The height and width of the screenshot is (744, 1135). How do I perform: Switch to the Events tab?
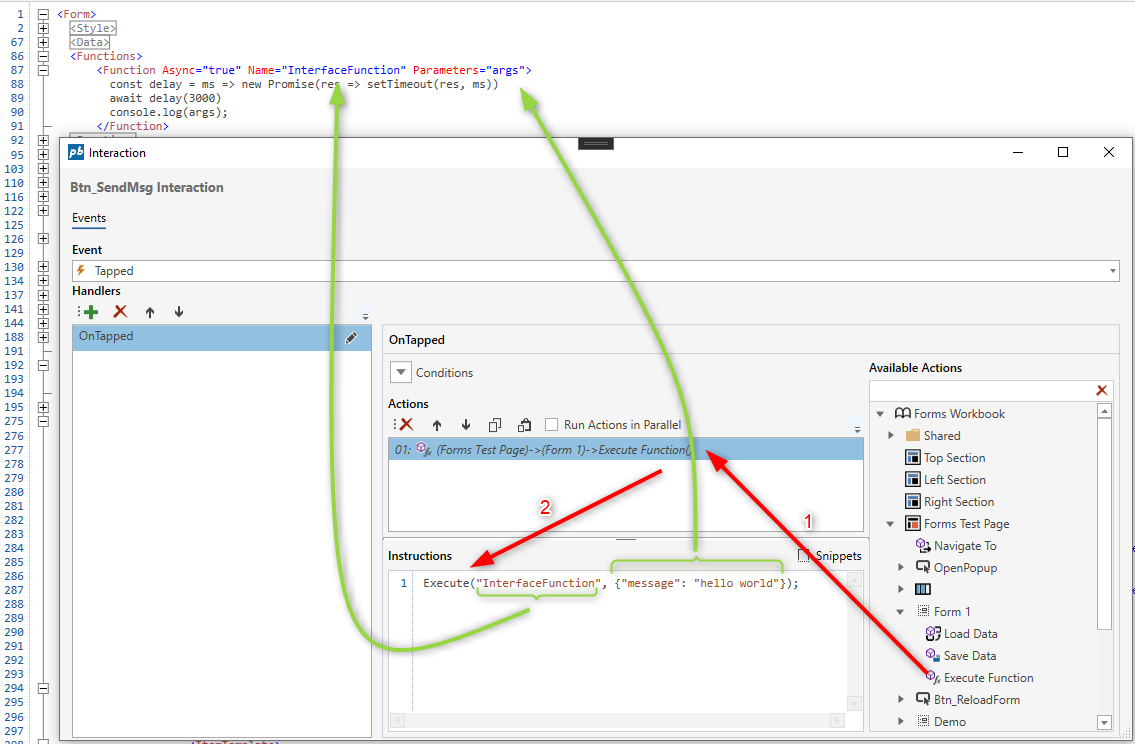pyautogui.click(x=89, y=218)
